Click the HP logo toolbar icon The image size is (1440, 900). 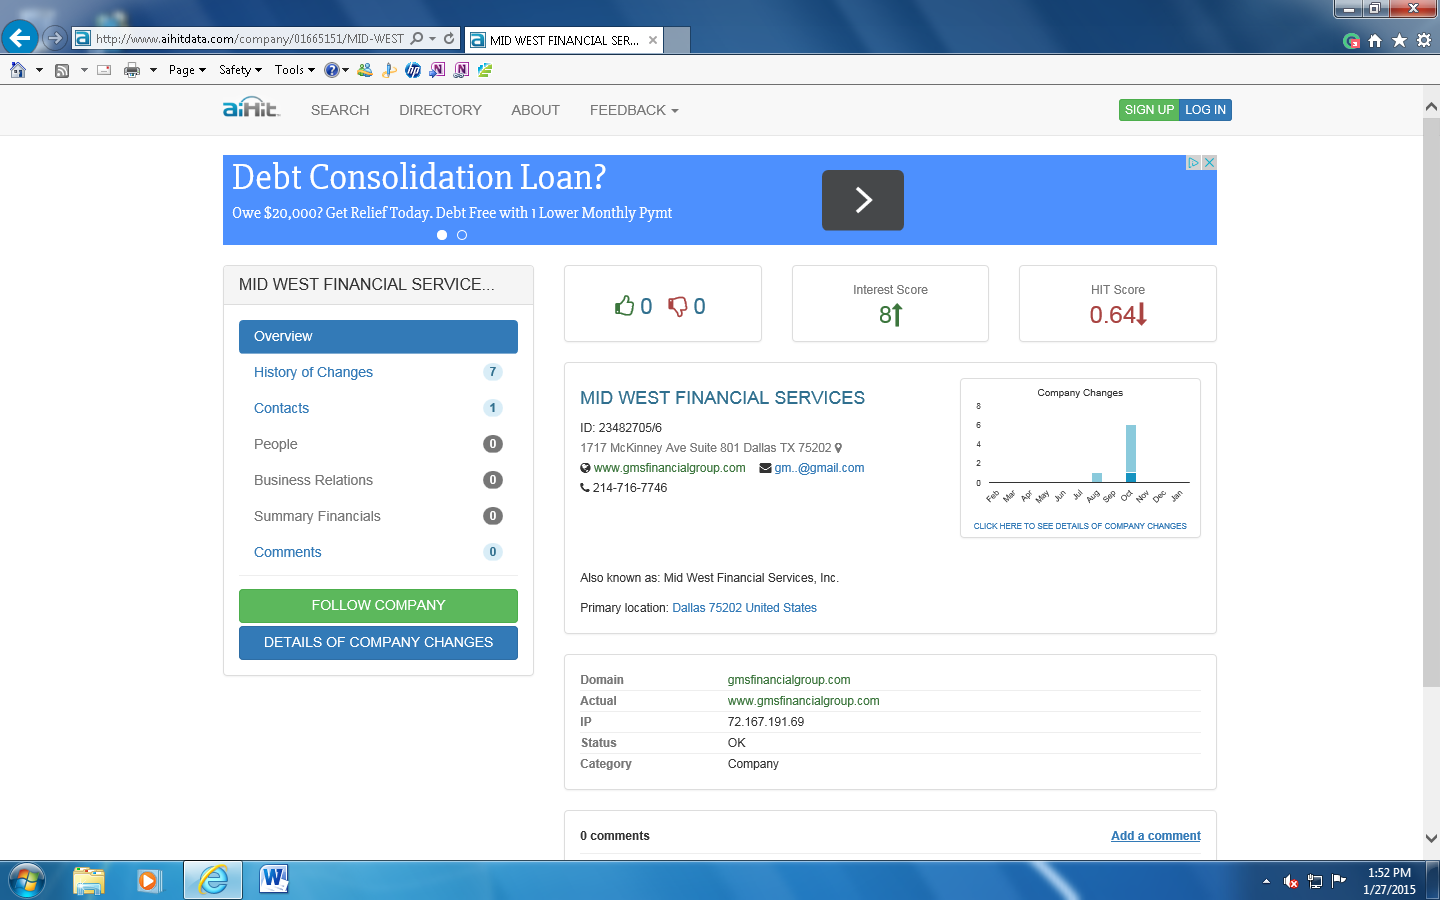(413, 70)
